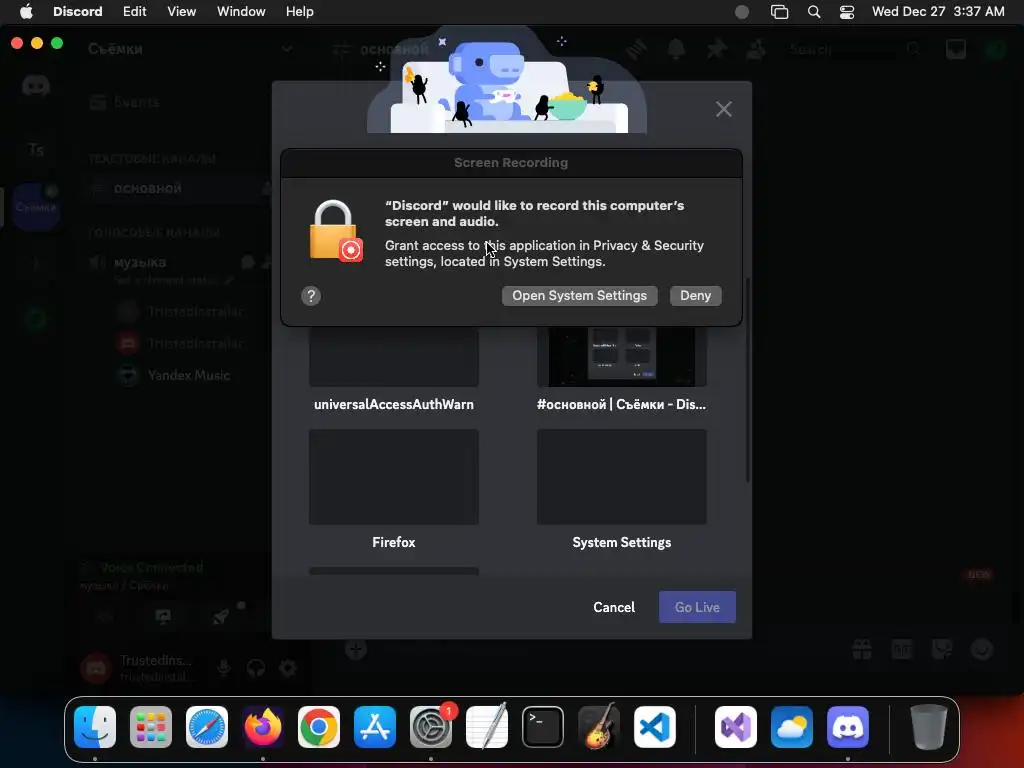Open Events in Discord sidebar
The height and width of the screenshot is (768, 1024).
click(125, 102)
